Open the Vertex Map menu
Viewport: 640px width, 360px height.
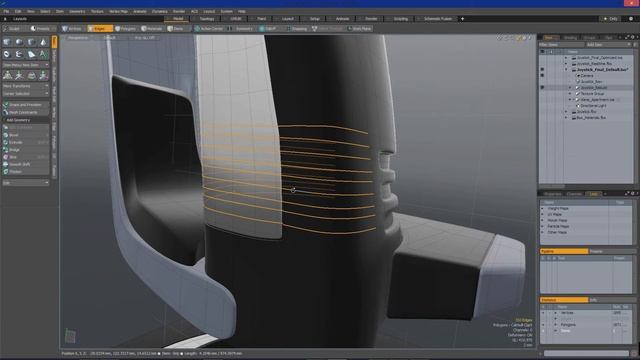[118, 11]
